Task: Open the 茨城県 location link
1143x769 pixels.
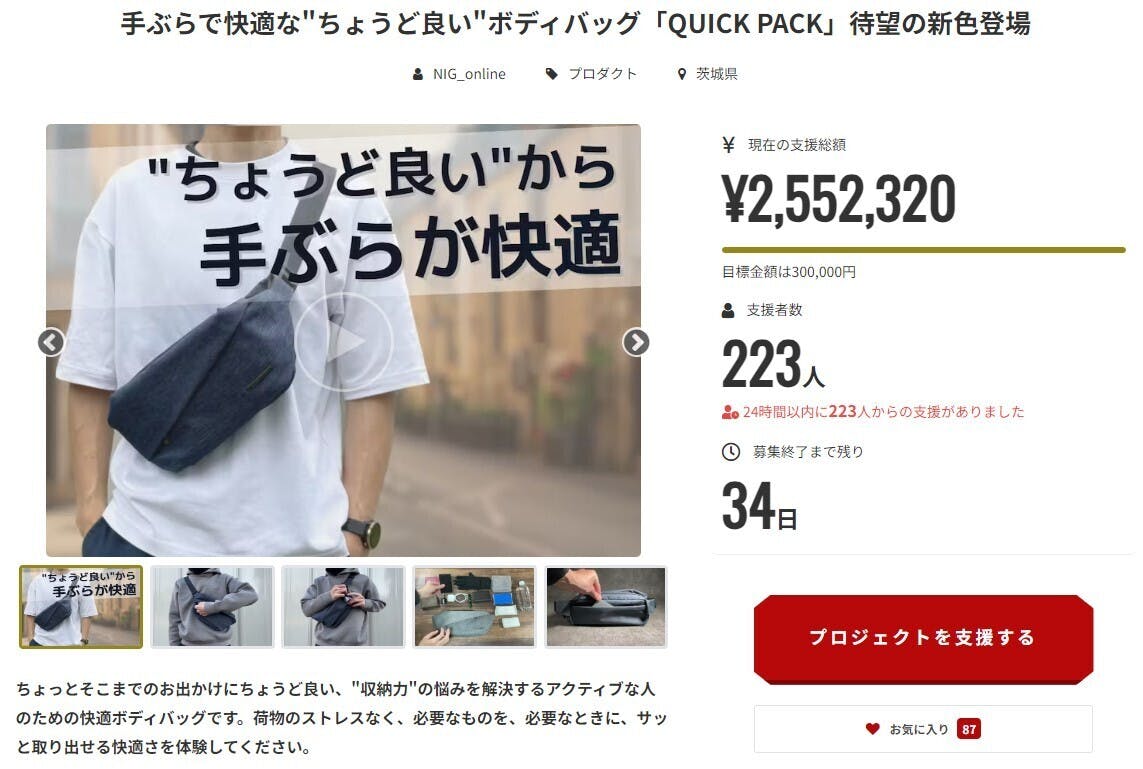Action: [717, 74]
